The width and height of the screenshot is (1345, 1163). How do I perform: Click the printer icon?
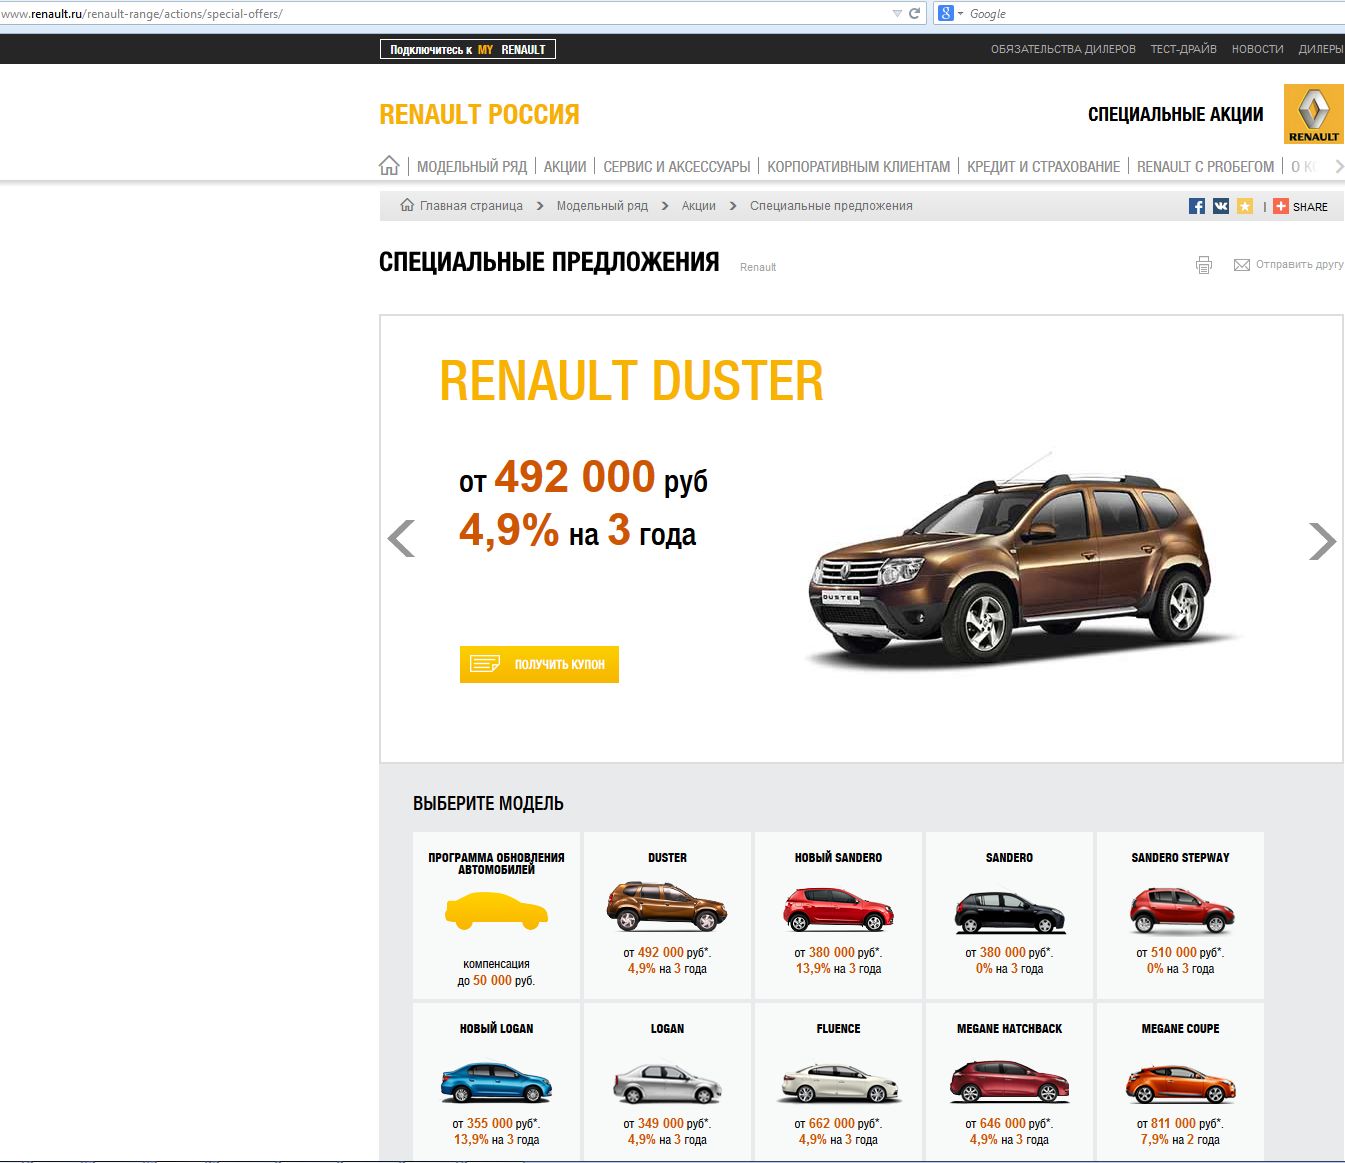(x=1203, y=265)
